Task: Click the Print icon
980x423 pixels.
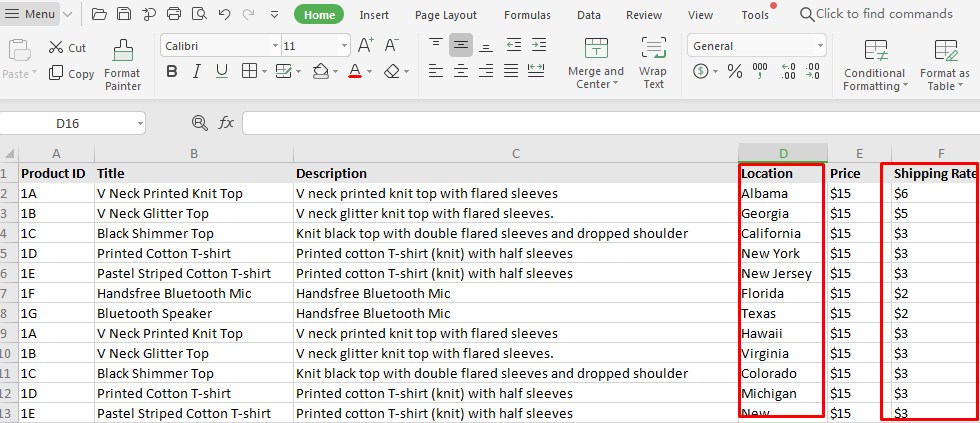Action: click(x=174, y=14)
